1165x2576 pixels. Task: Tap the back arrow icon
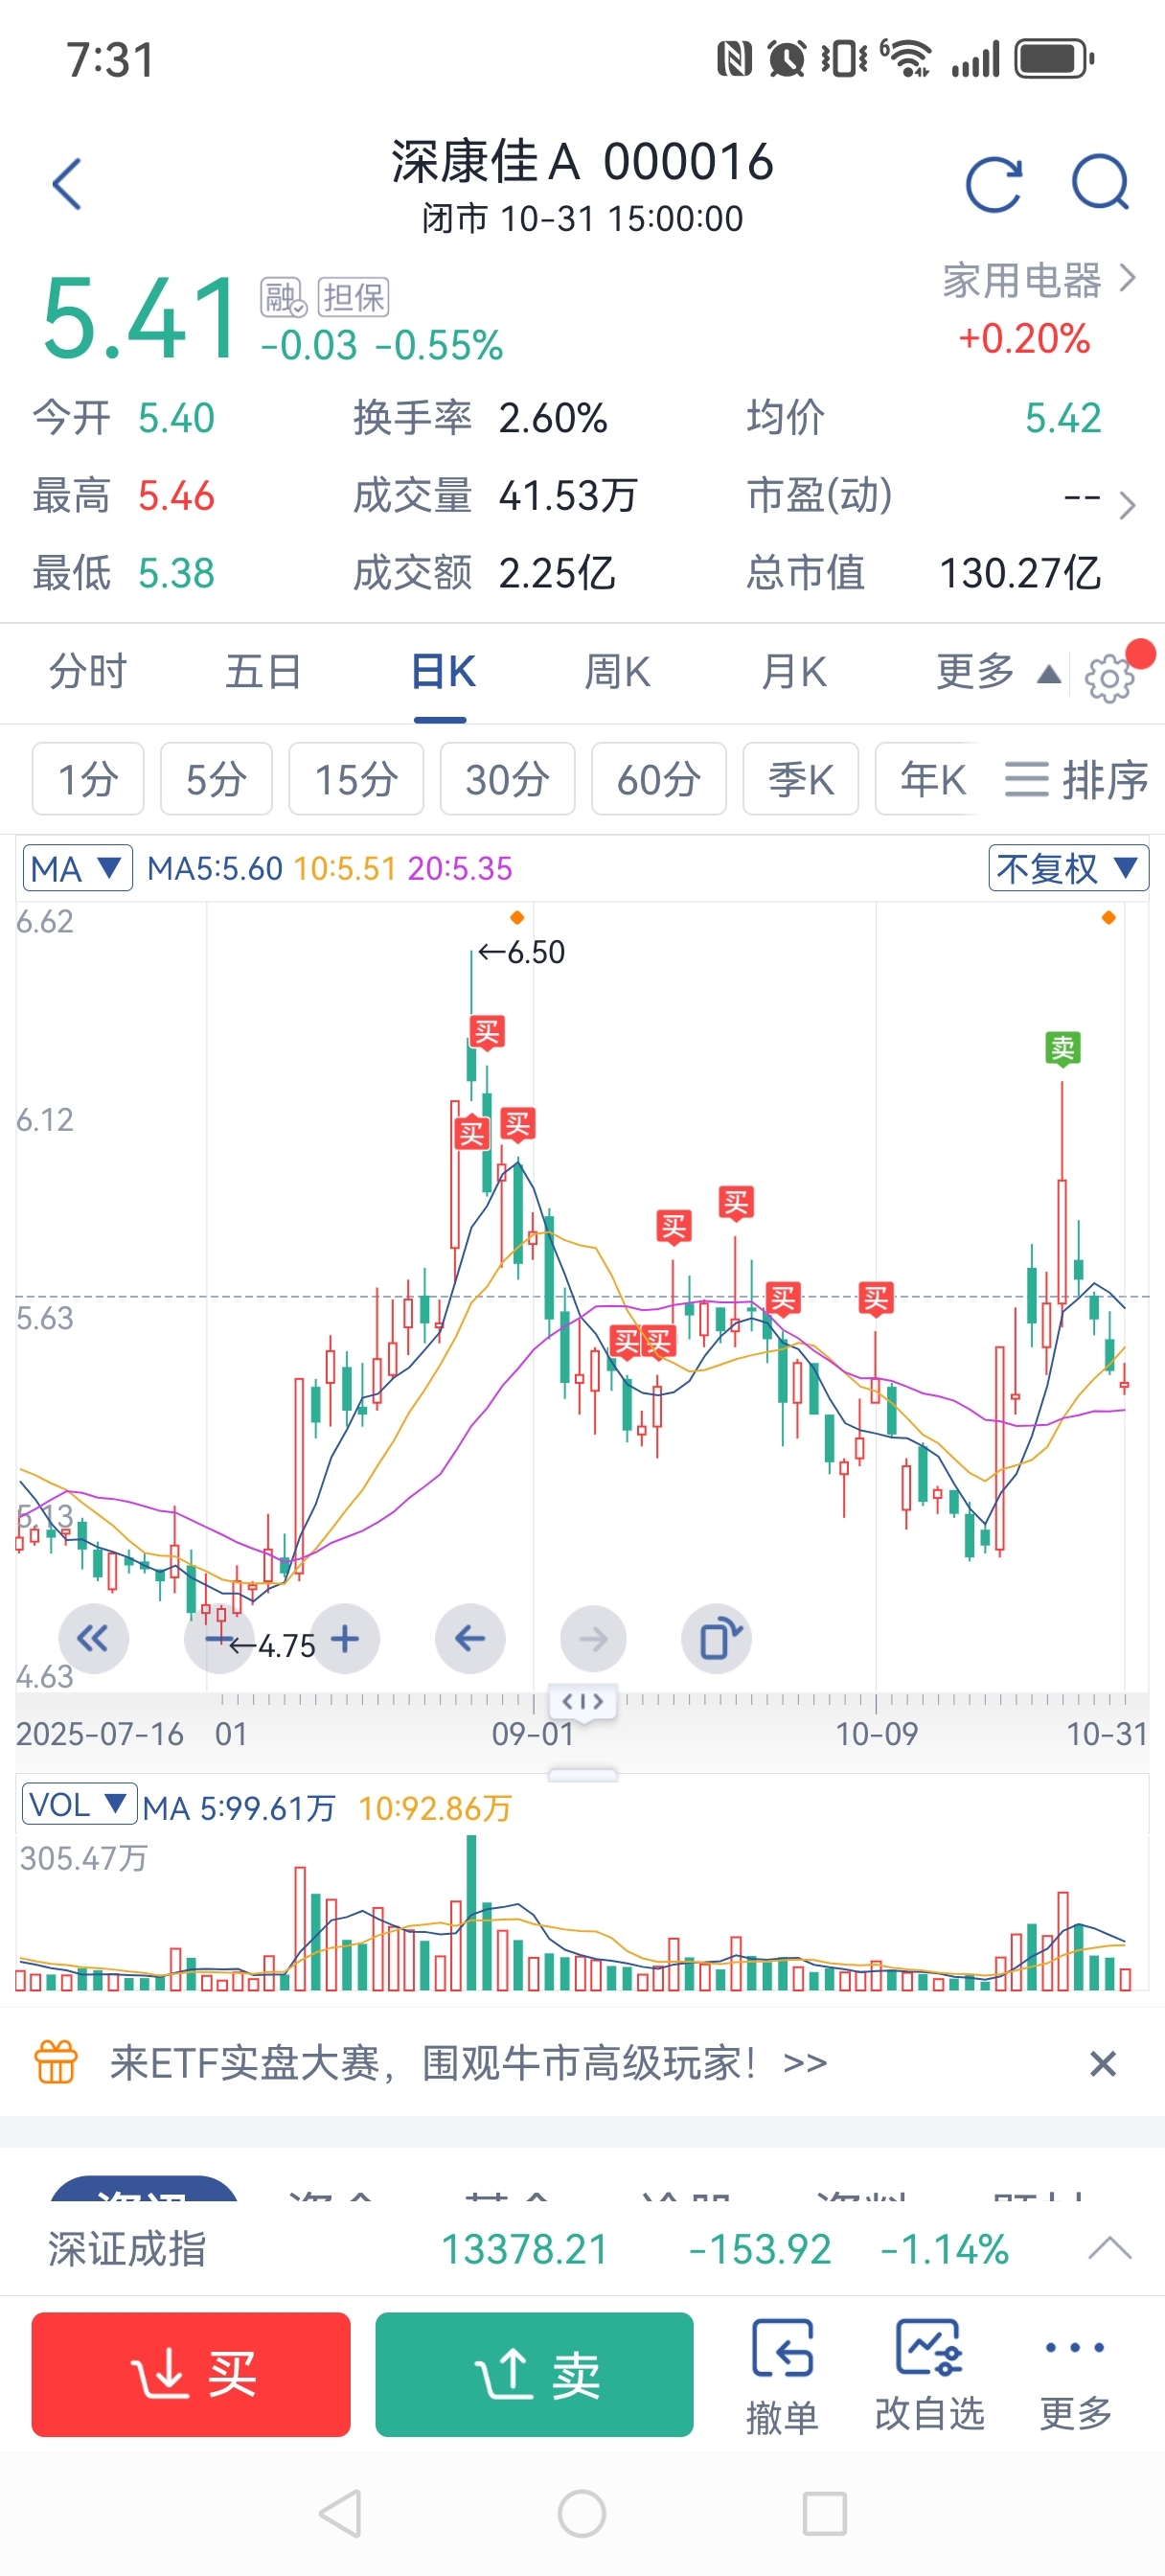66,184
